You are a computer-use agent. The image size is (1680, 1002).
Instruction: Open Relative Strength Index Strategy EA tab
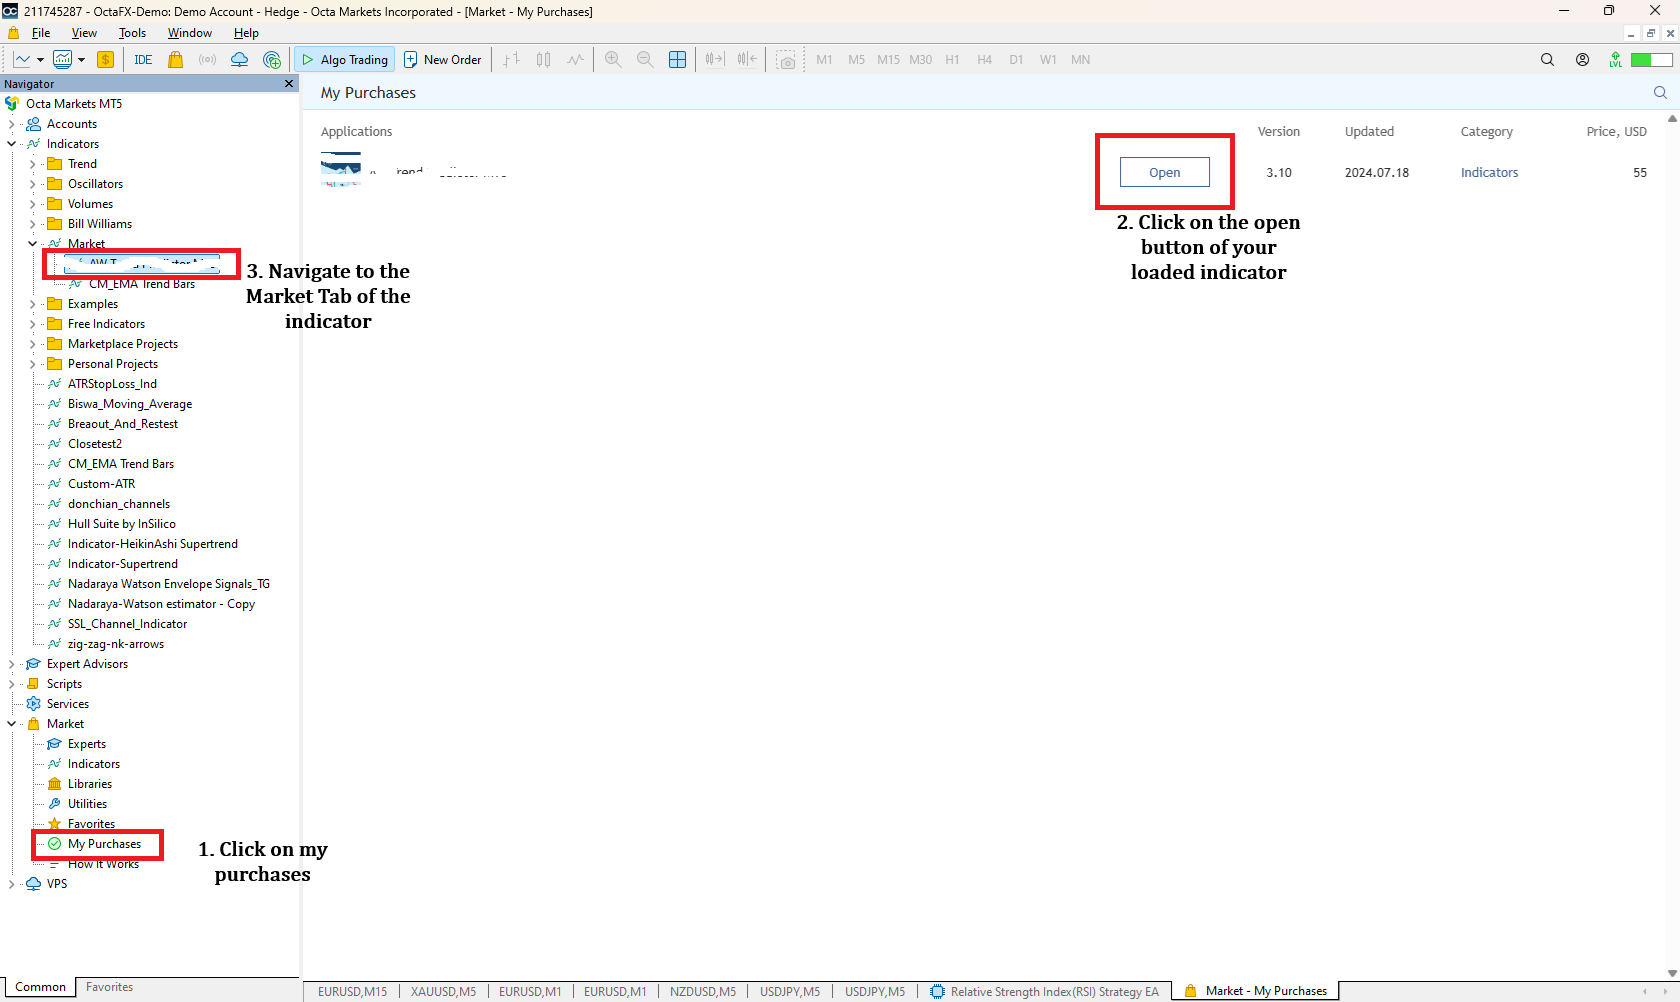pos(1044,992)
